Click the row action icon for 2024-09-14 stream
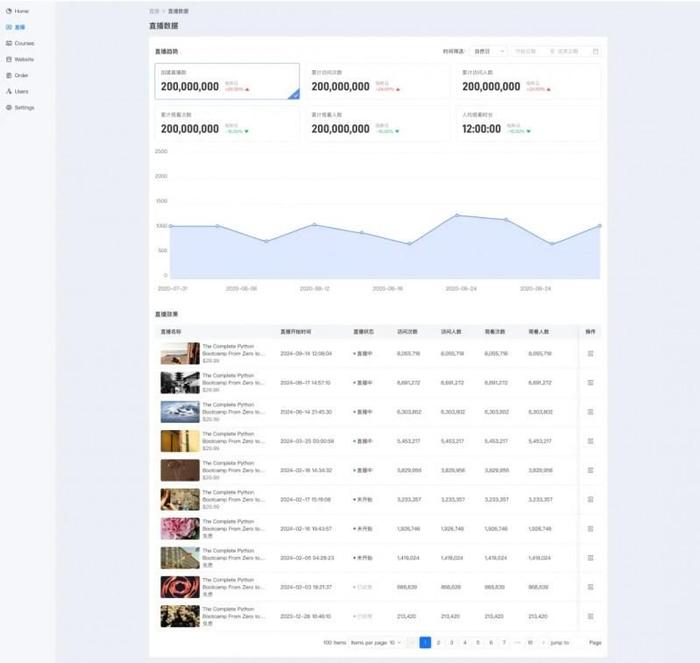 click(x=590, y=354)
